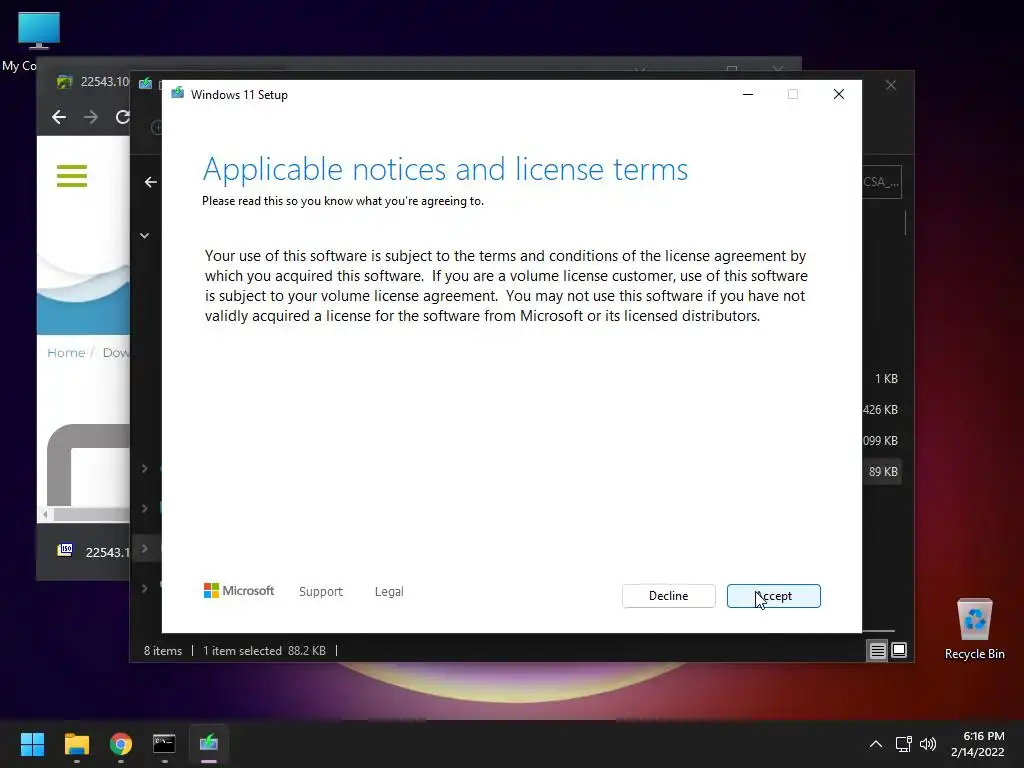
Task: Close the Windows 11 Setup window
Action: (839, 94)
